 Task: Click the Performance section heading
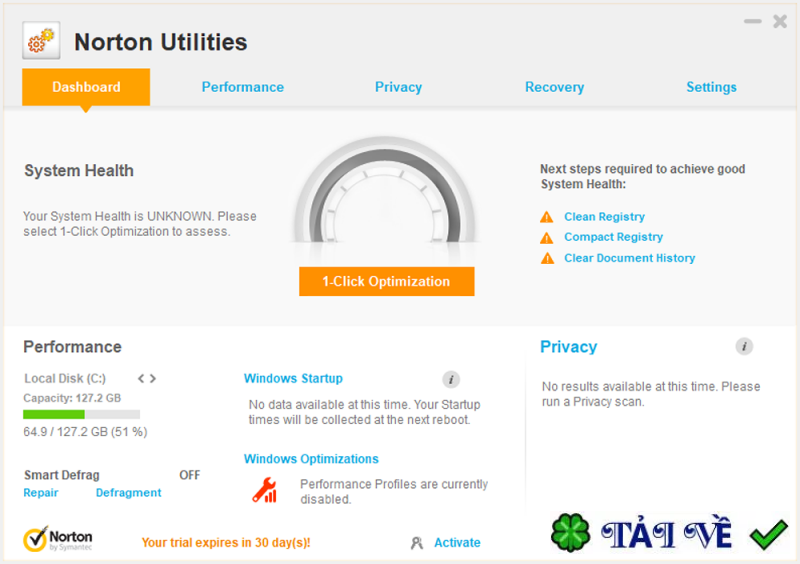(72, 347)
